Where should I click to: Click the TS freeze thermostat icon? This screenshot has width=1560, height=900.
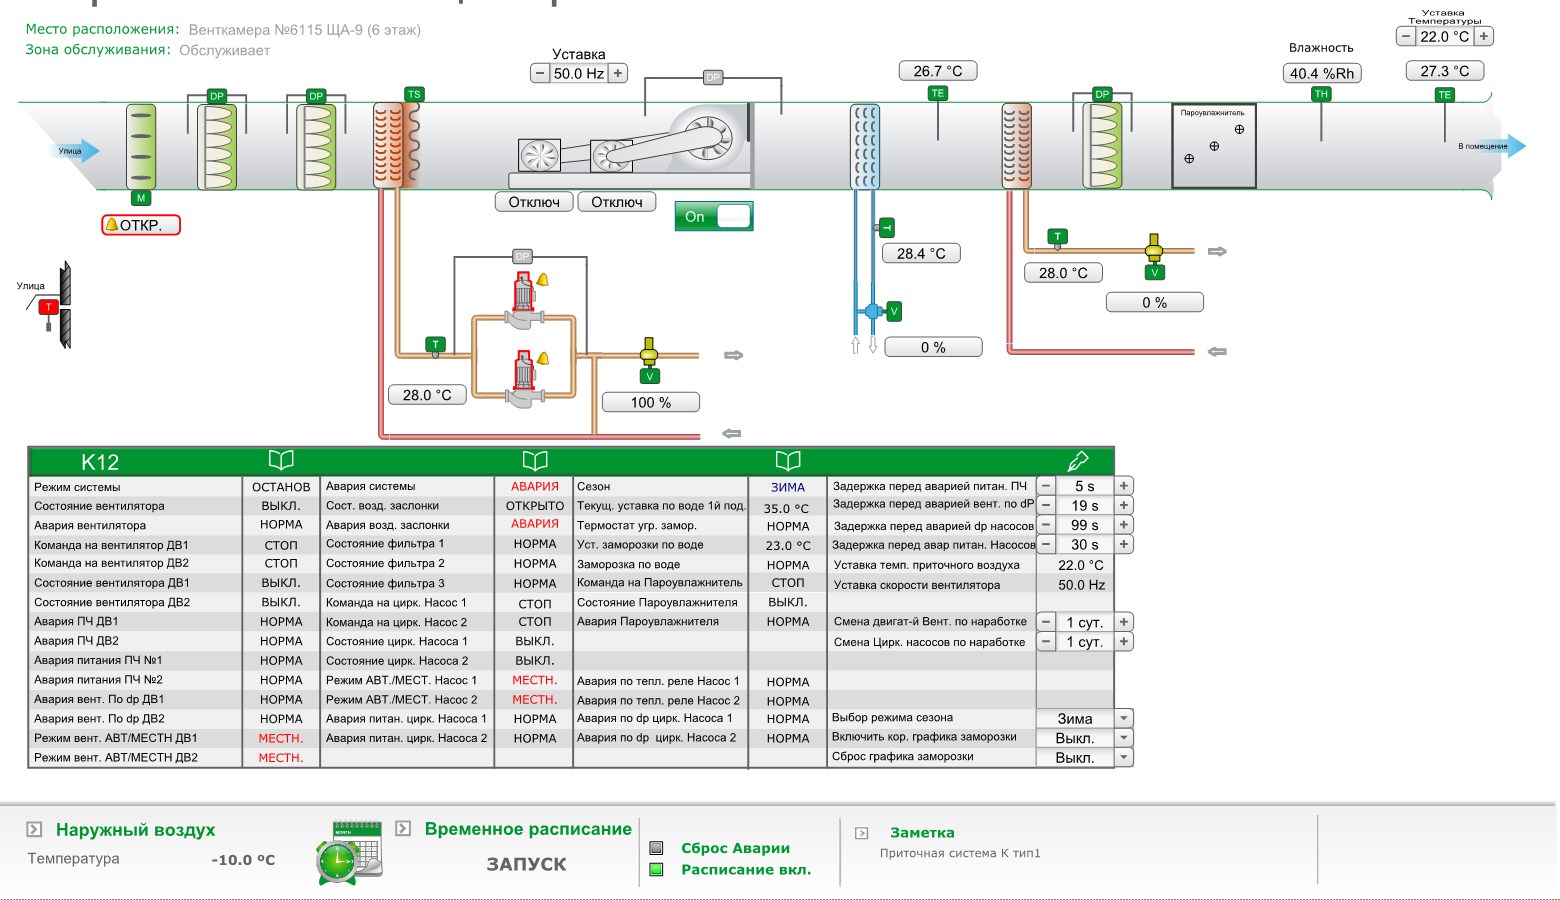[414, 94]
